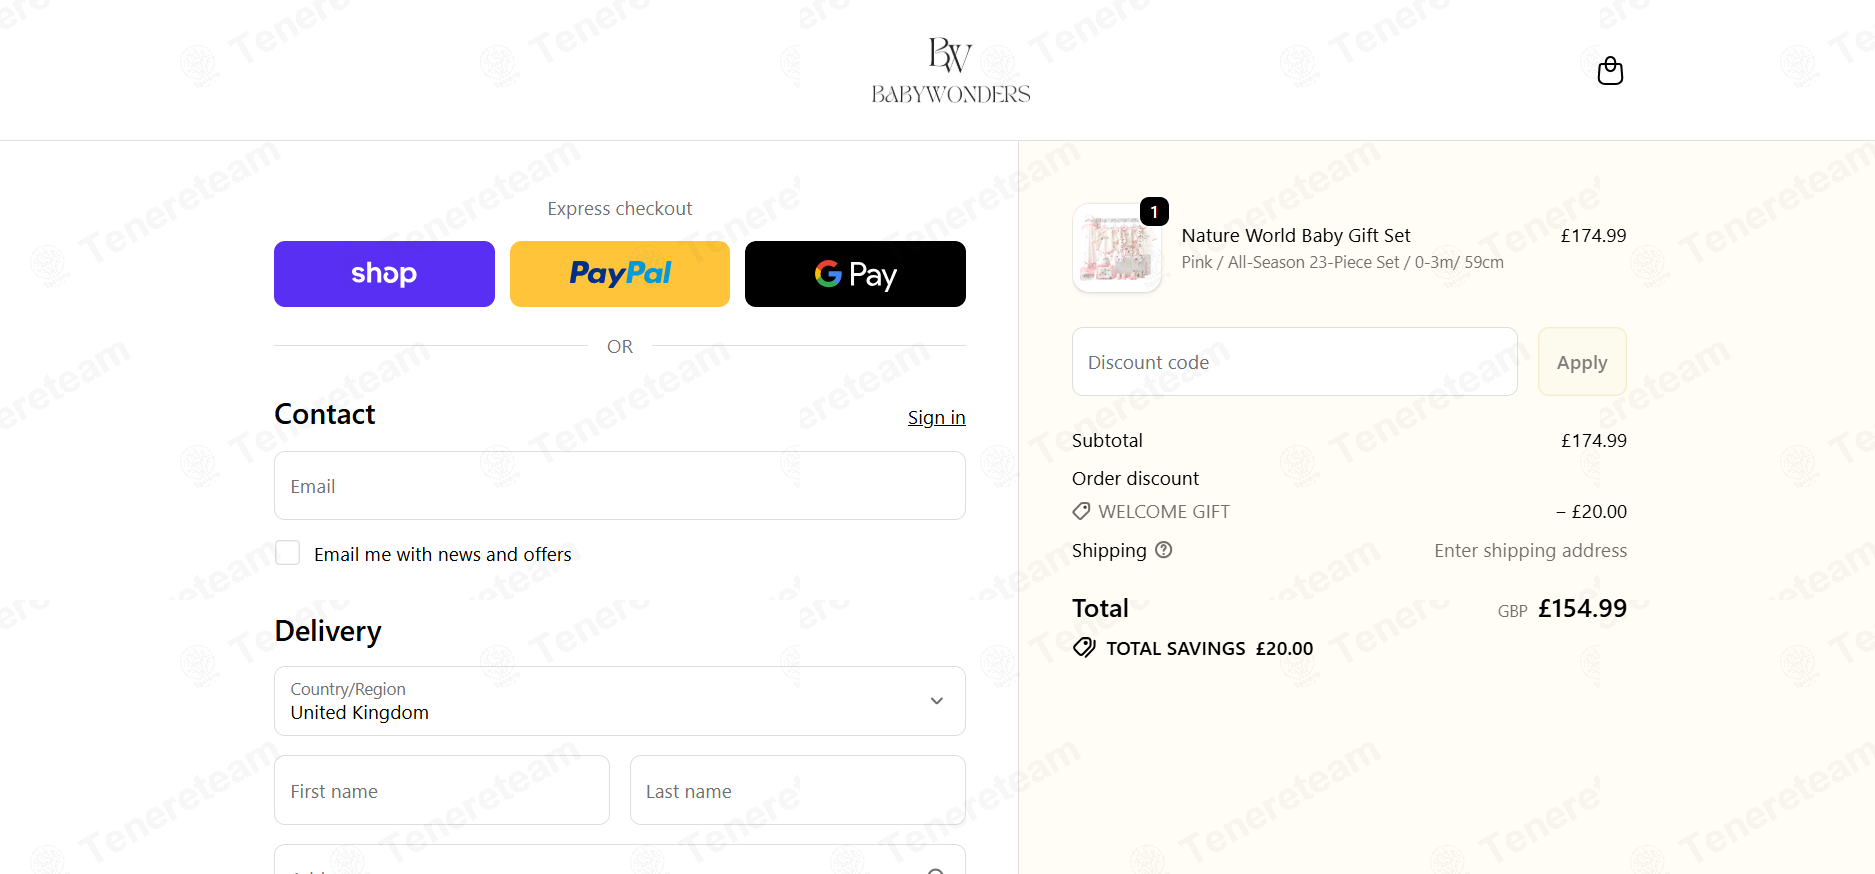Open the shopping bag cart icon

click(1610, 71)
